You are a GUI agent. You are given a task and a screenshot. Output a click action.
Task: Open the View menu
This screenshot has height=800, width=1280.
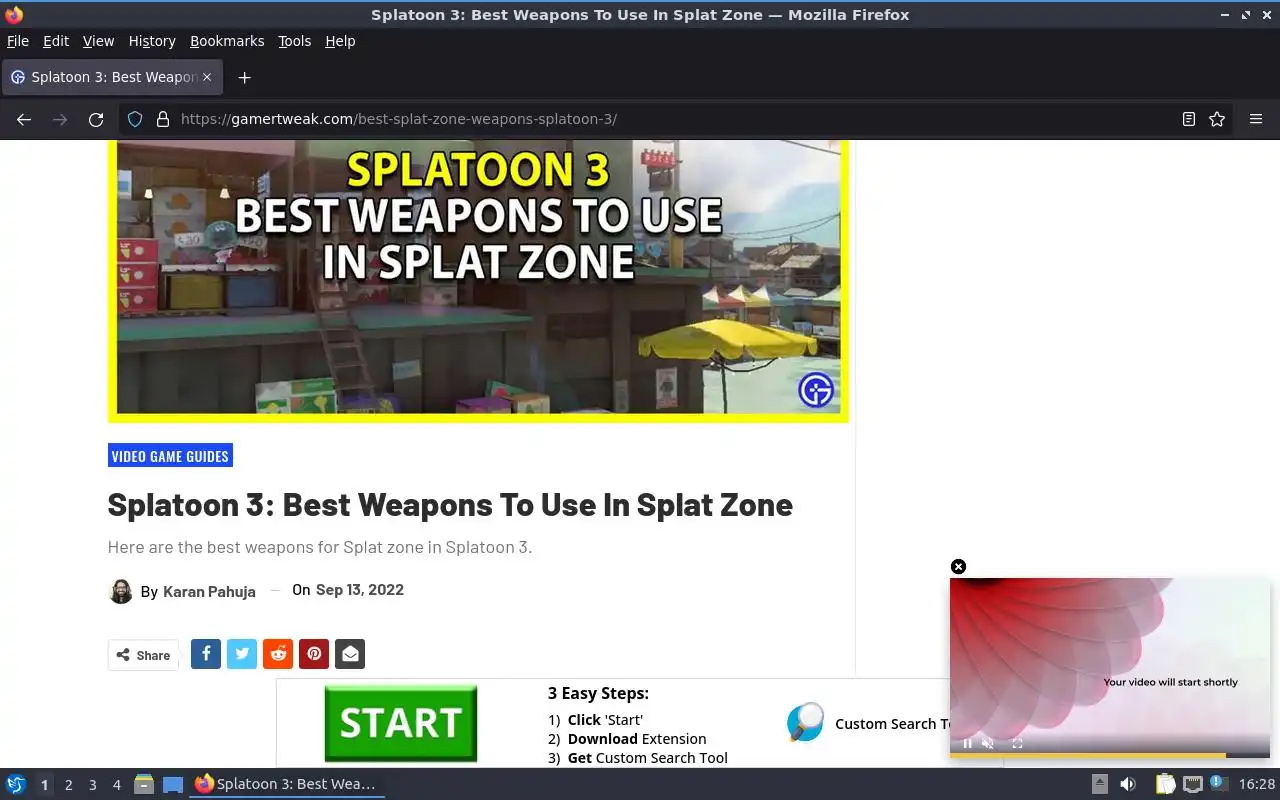(x=98, y=41)
